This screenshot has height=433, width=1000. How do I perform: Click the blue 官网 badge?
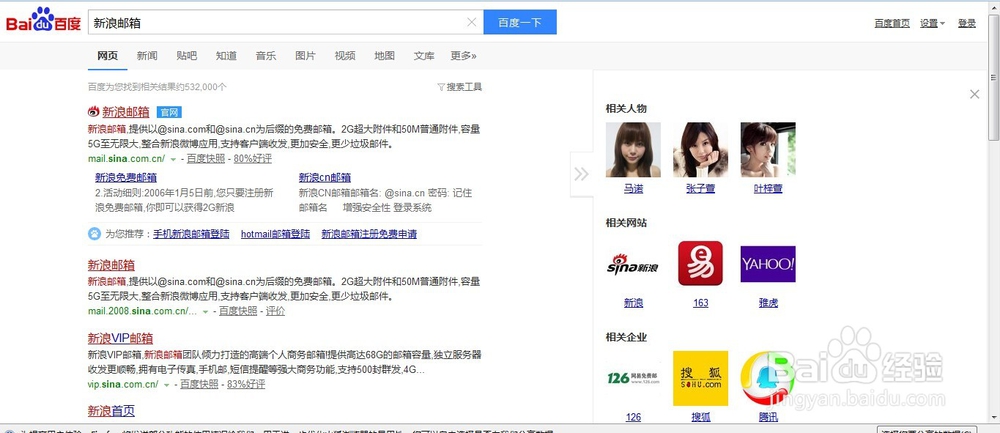click(x=170, y=112)
